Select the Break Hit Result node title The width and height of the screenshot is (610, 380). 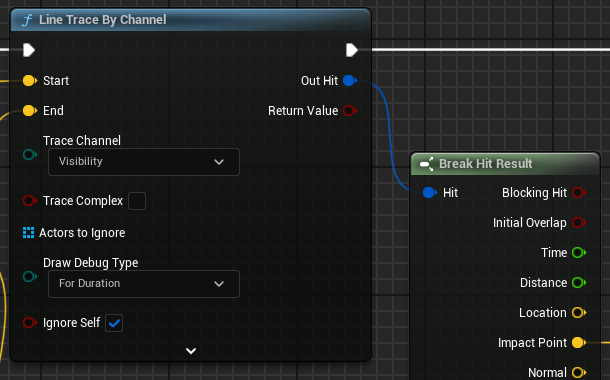pos(486,164)
